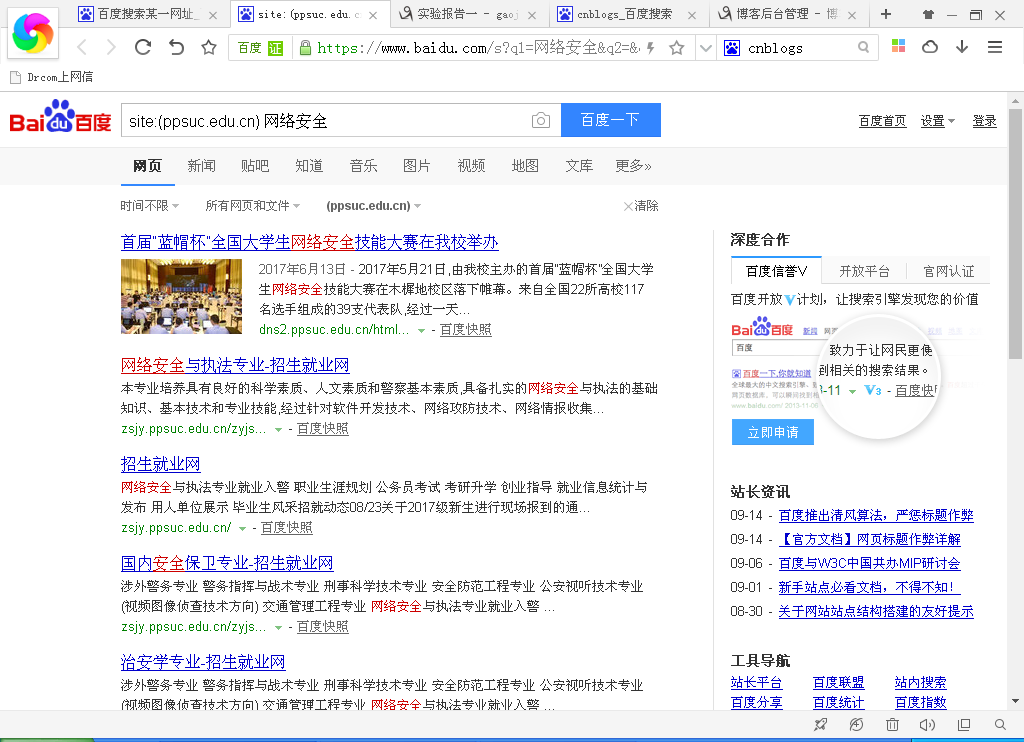Open the colorful extensions grid icon

point(899,46)
